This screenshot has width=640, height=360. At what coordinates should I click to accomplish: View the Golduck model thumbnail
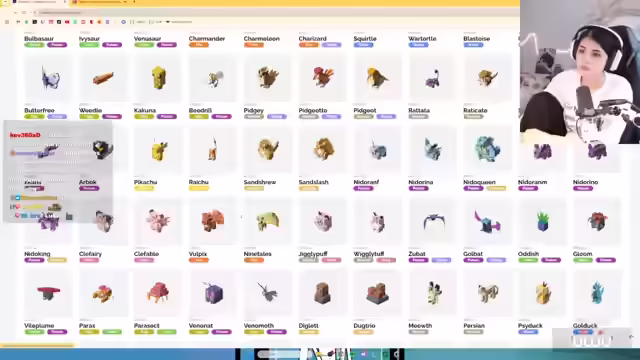(x=597, y=293)
